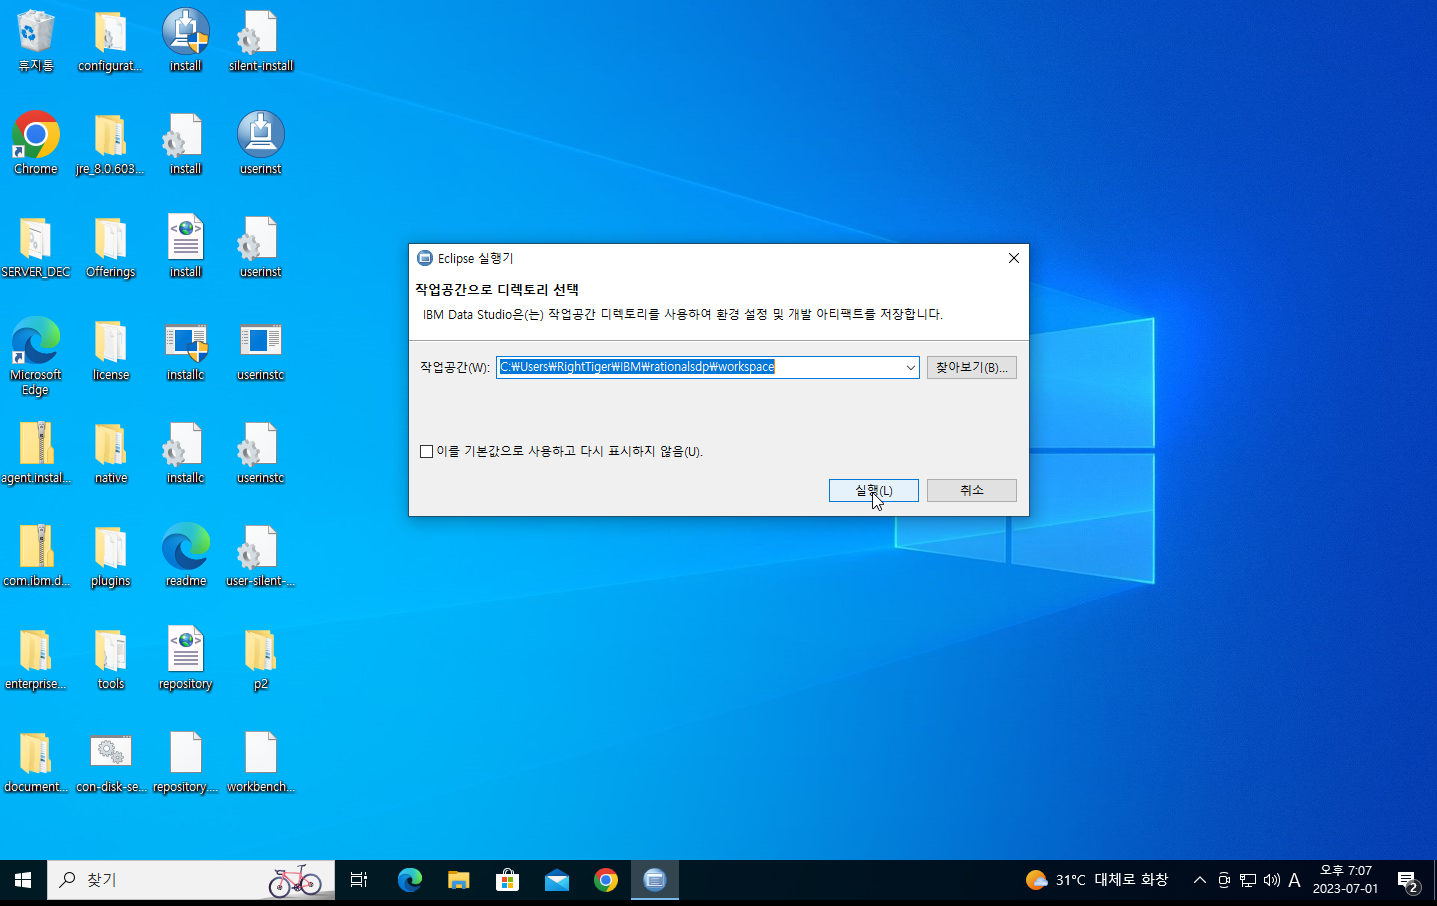Viewport: 1437px width, 906px height.
Task: Select the workbench file icon
Action: [x=261, y=762]
